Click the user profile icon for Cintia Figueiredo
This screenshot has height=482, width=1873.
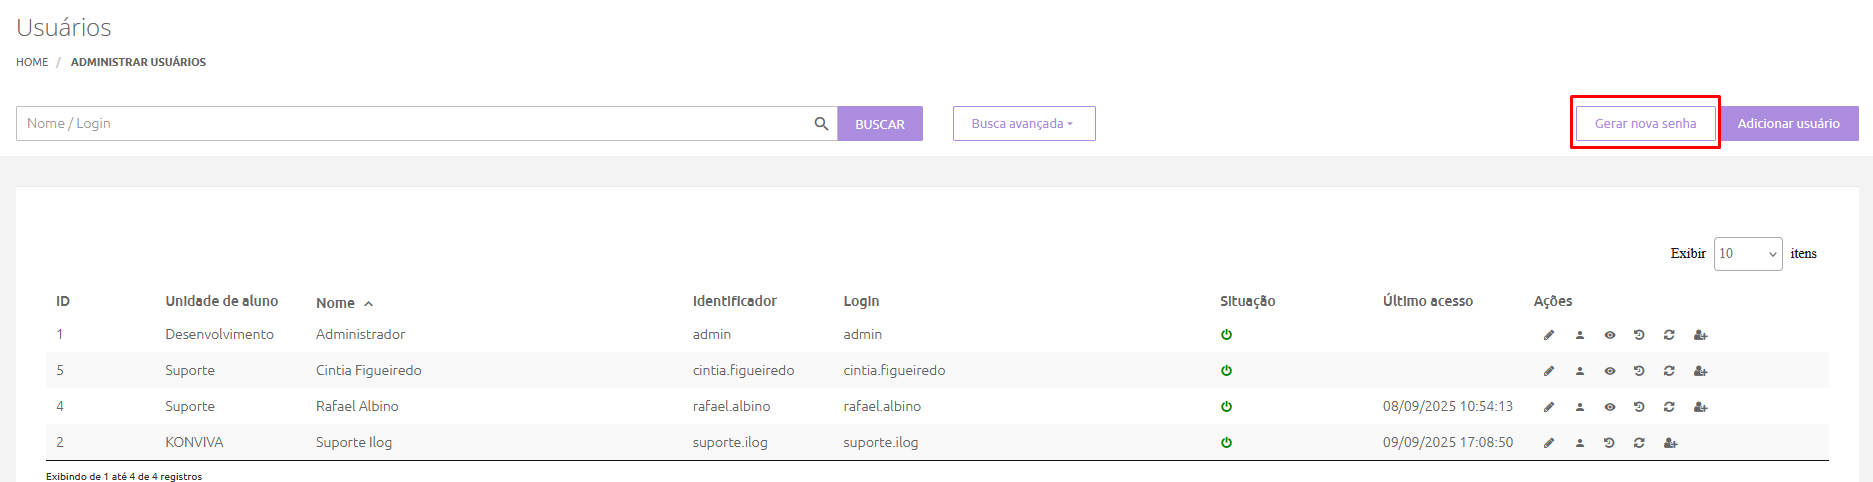pos(1580,371)
